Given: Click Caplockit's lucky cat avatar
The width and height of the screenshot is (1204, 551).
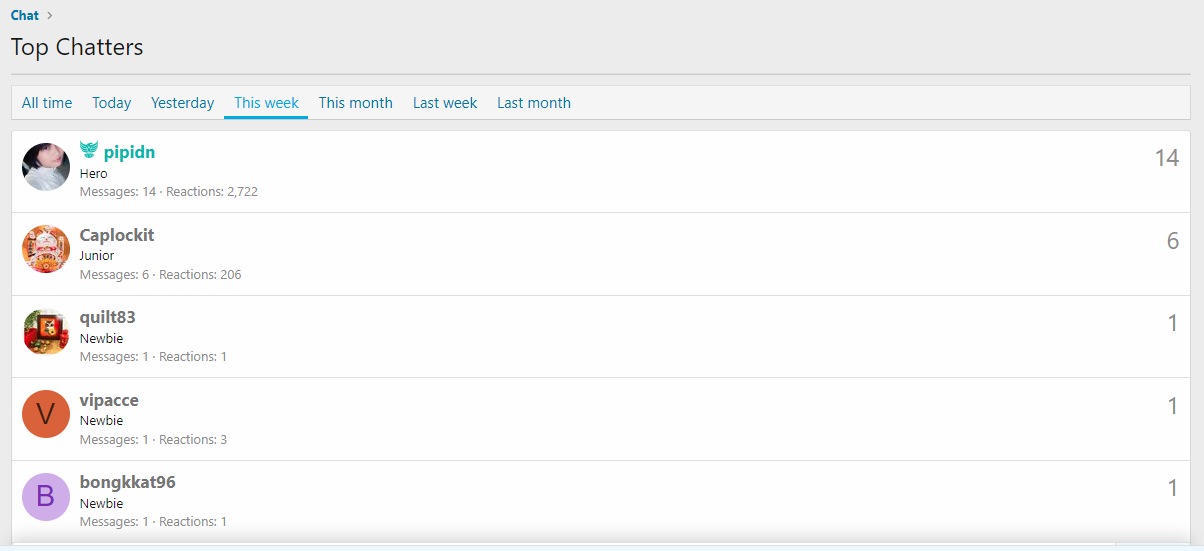Looking at the screenshot, I should click(x=46, y=249).
